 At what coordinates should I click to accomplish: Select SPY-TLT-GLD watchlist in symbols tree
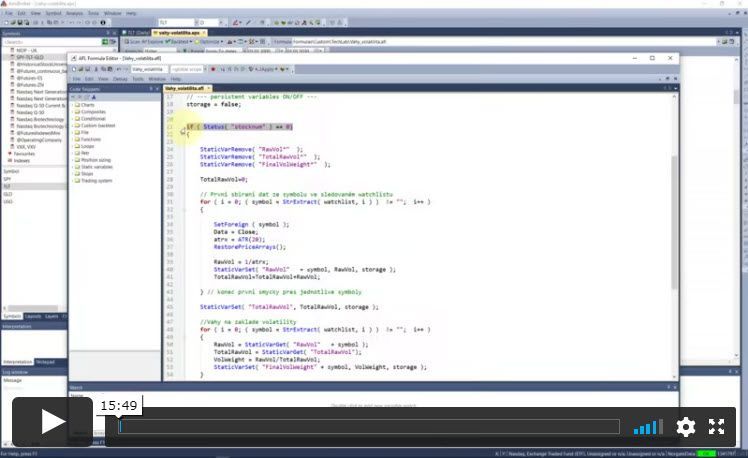30,57
